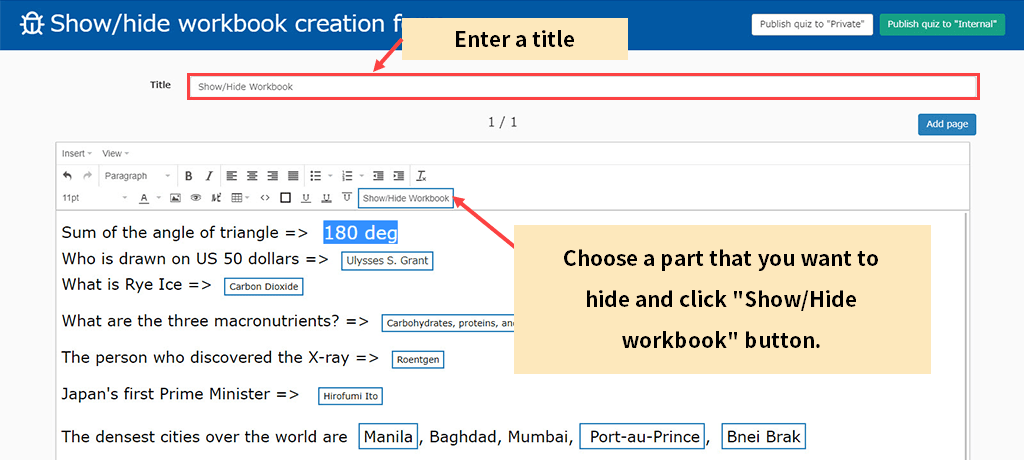This screenshot has height=460, width=1024.
Task: Open the source code view icon
Action: 265,198
